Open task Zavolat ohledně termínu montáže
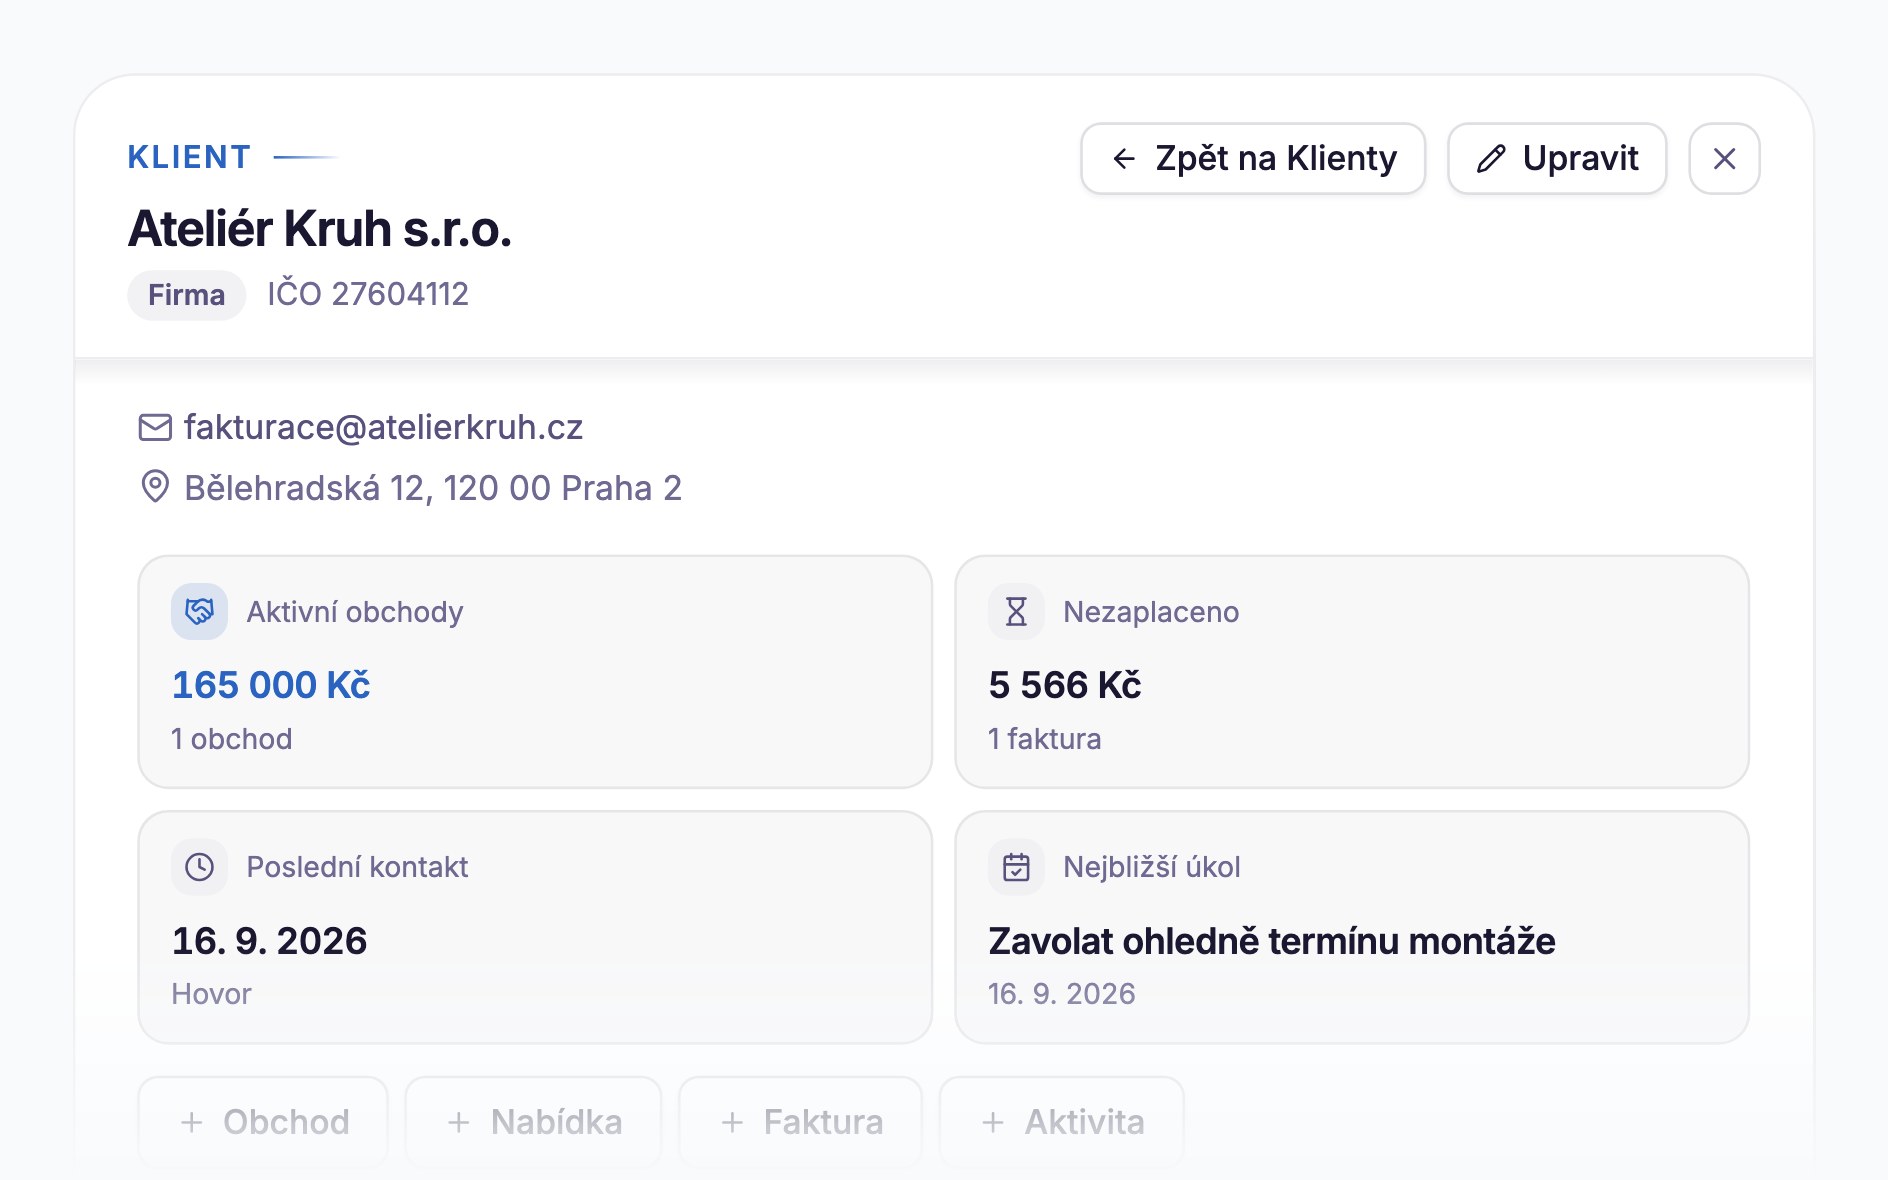The width and height of the screenshot is (1888, 1180). tap(1272, 941)
